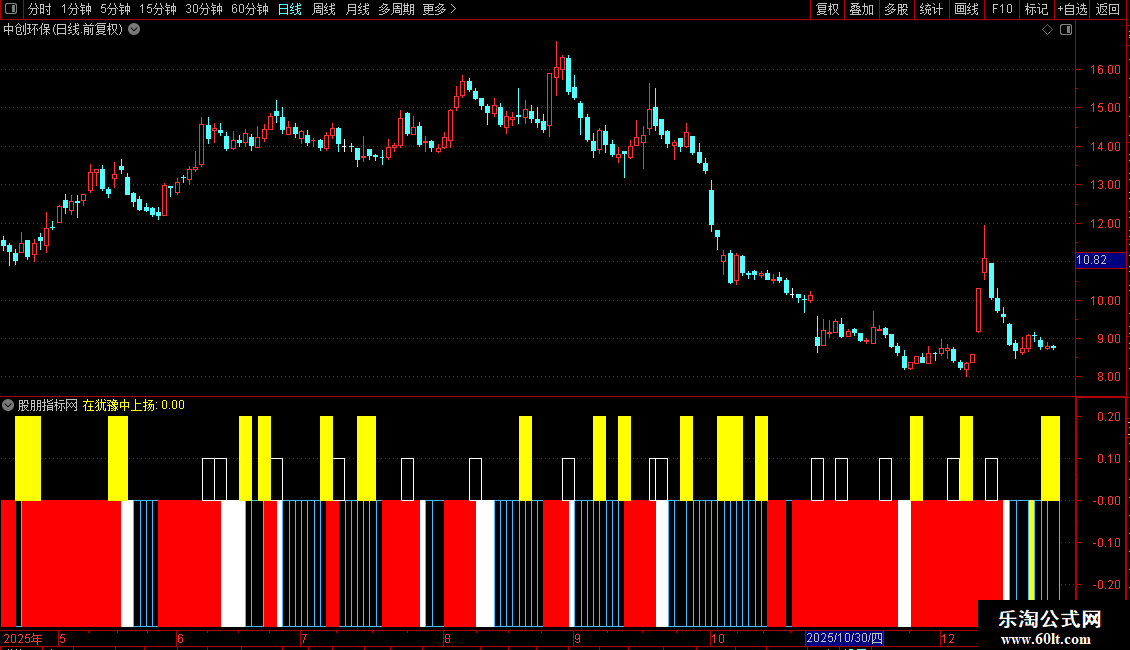Click the 统计 statistics button
This screenshot has height=650, width=1130.
931,9
